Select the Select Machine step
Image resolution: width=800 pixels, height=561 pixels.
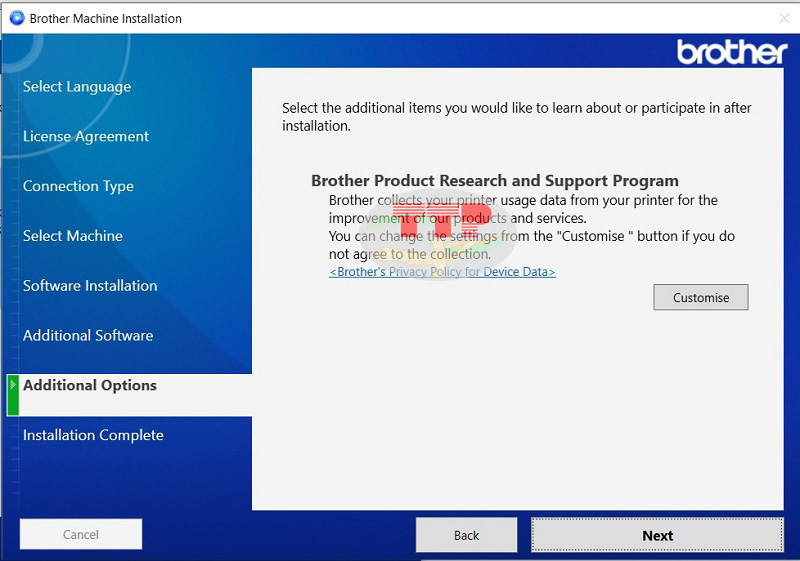pos(73,236)
